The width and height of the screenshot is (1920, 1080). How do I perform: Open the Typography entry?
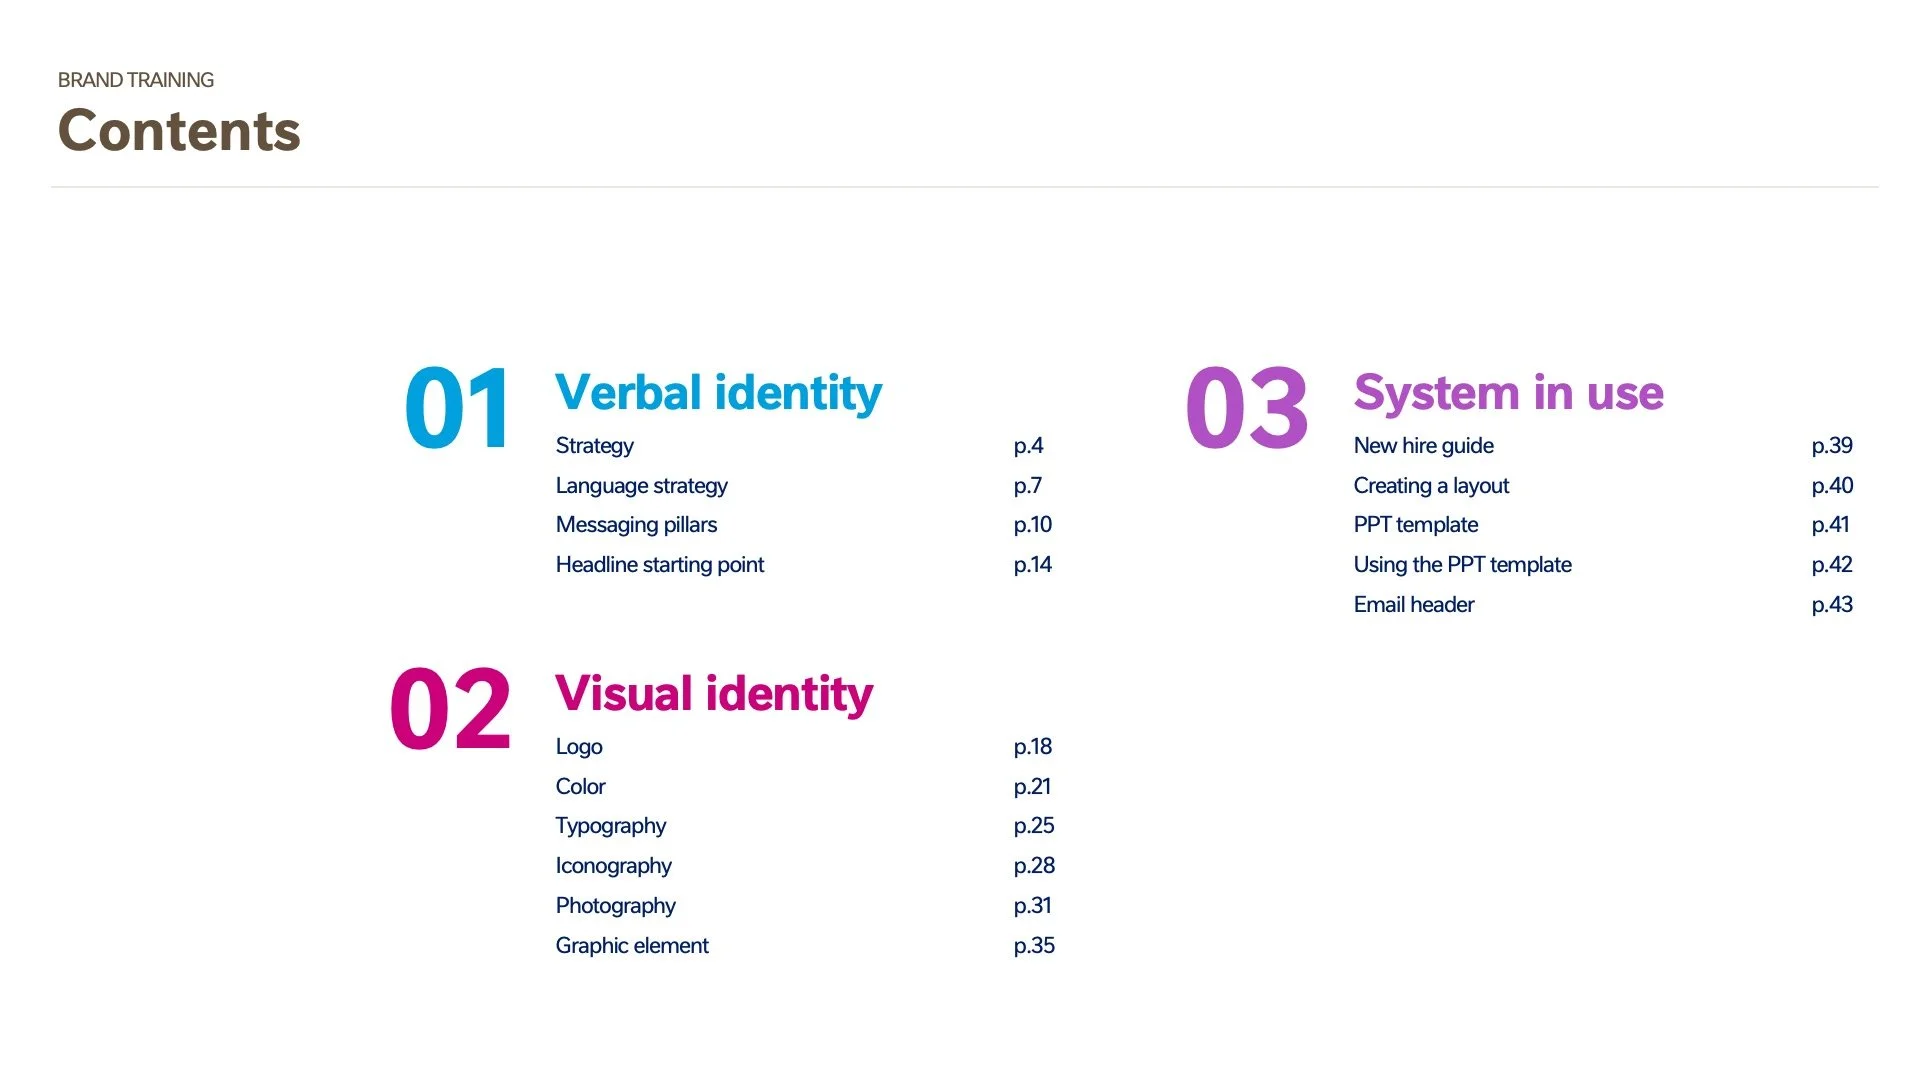[610, 826]
